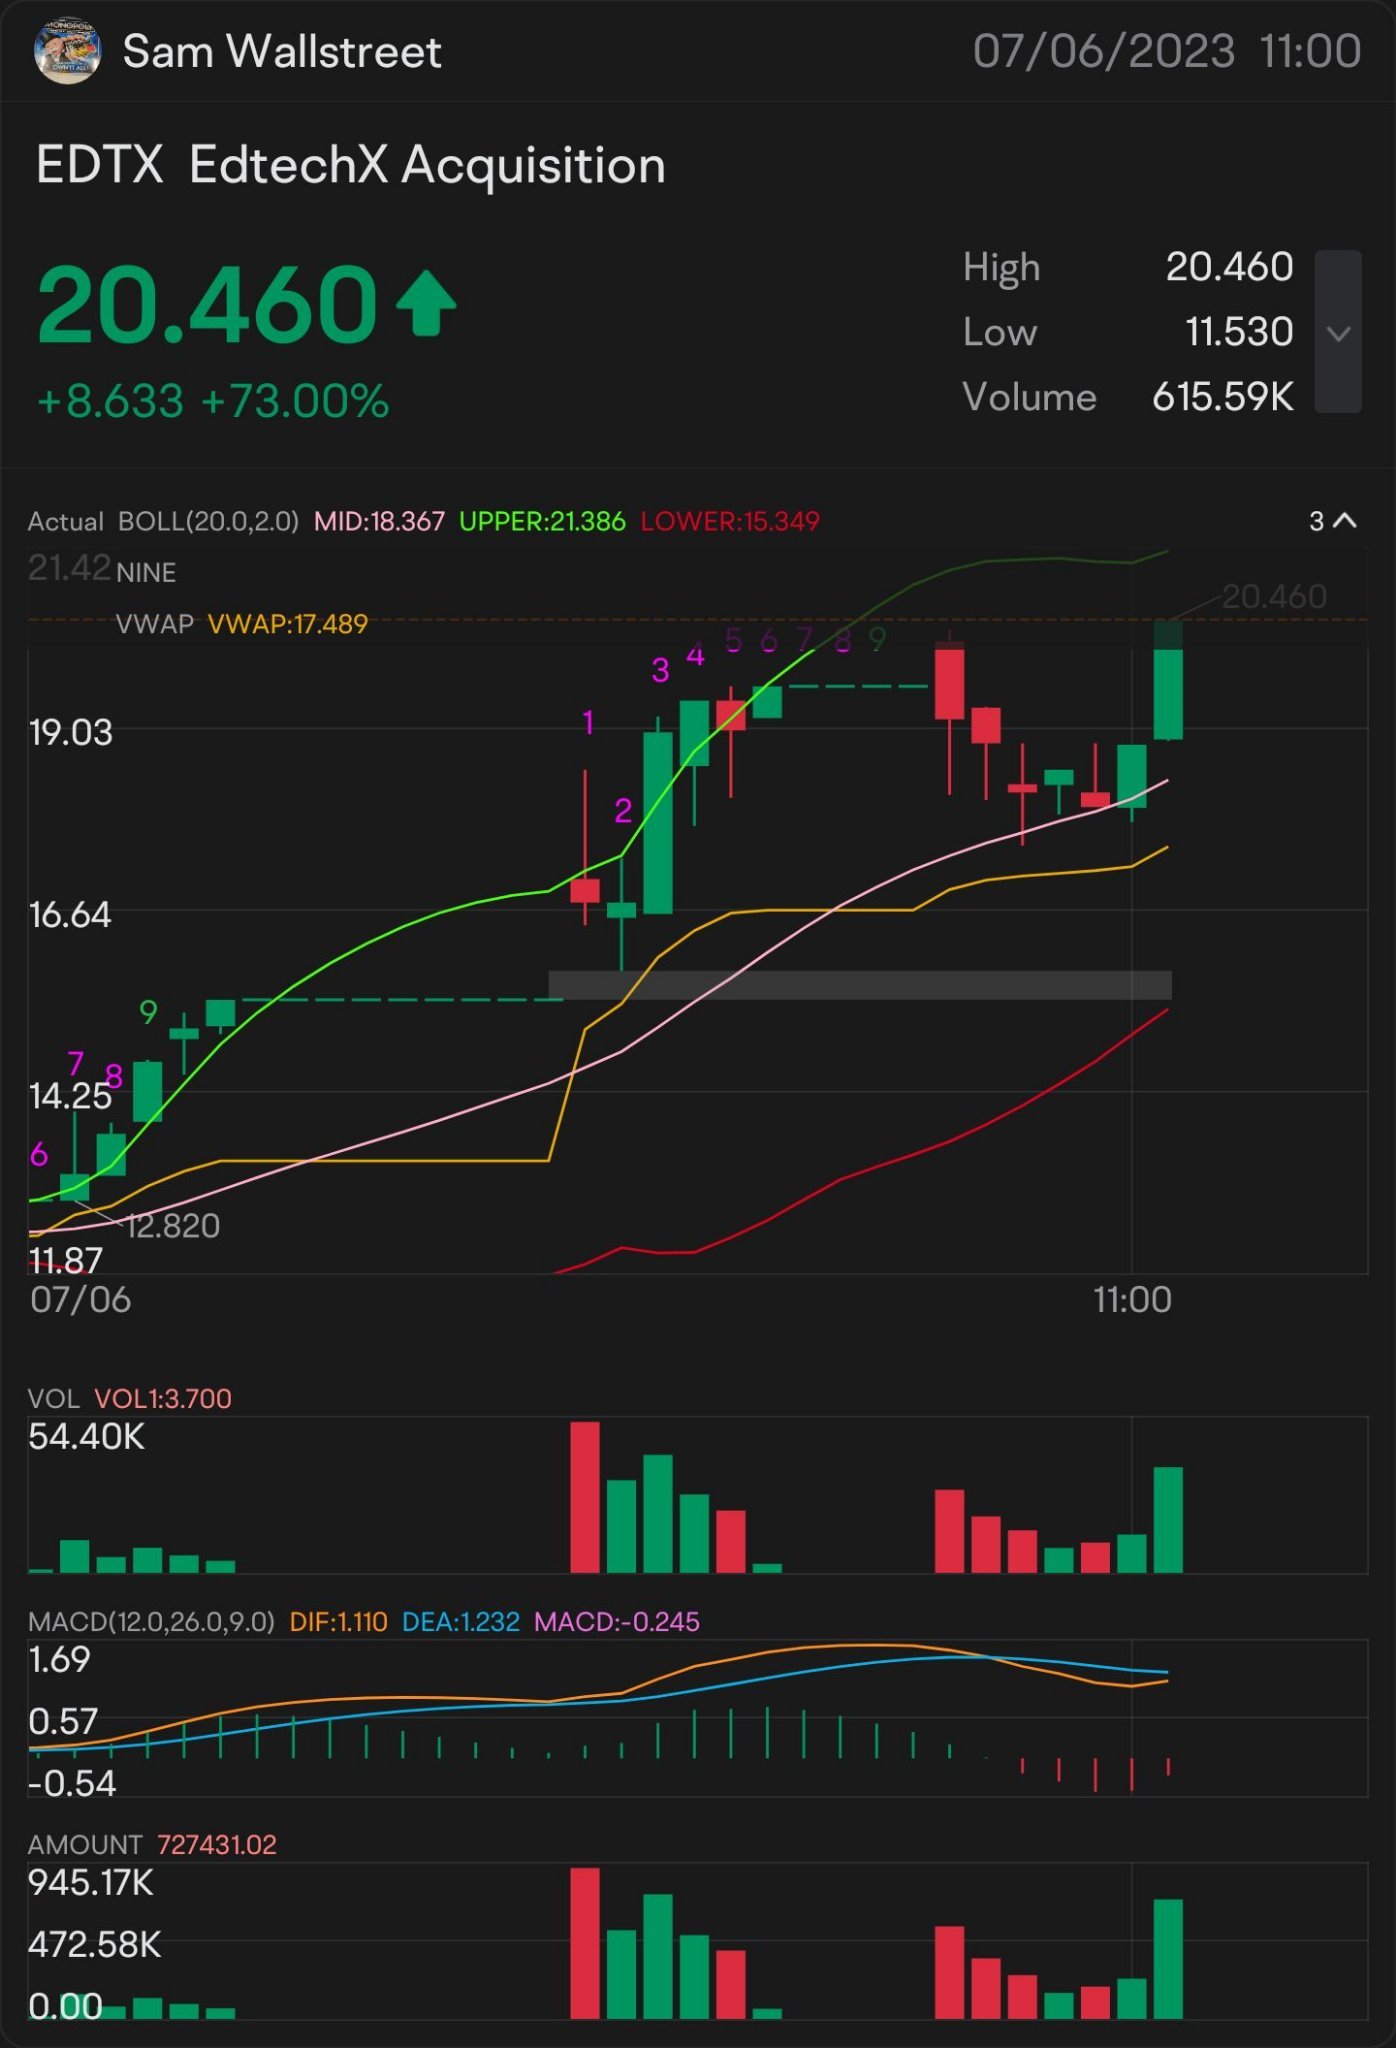Open the AMOUNT indicator label
Viewport: 1396px width, 2048px height.
[85, 1845]
